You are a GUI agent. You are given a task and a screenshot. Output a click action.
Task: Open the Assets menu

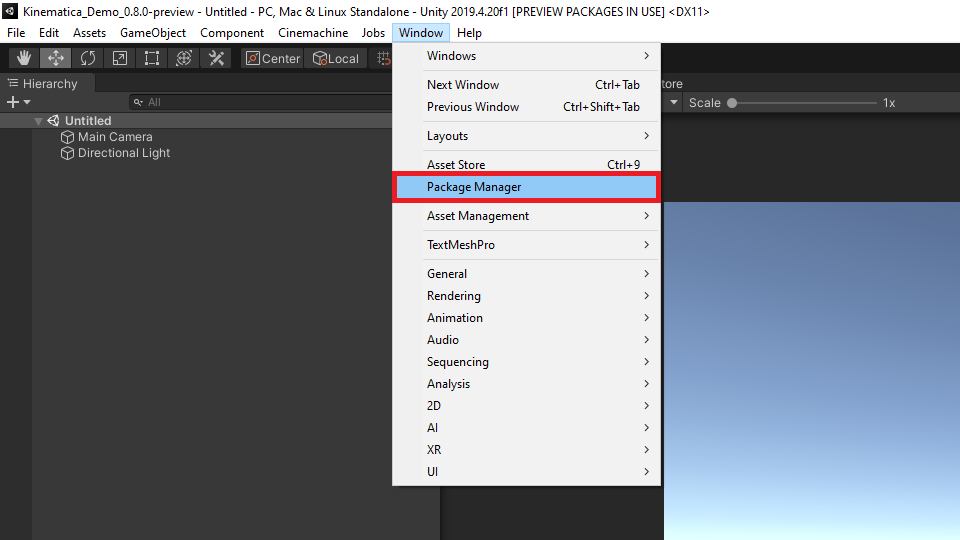[x=89, y=33]
